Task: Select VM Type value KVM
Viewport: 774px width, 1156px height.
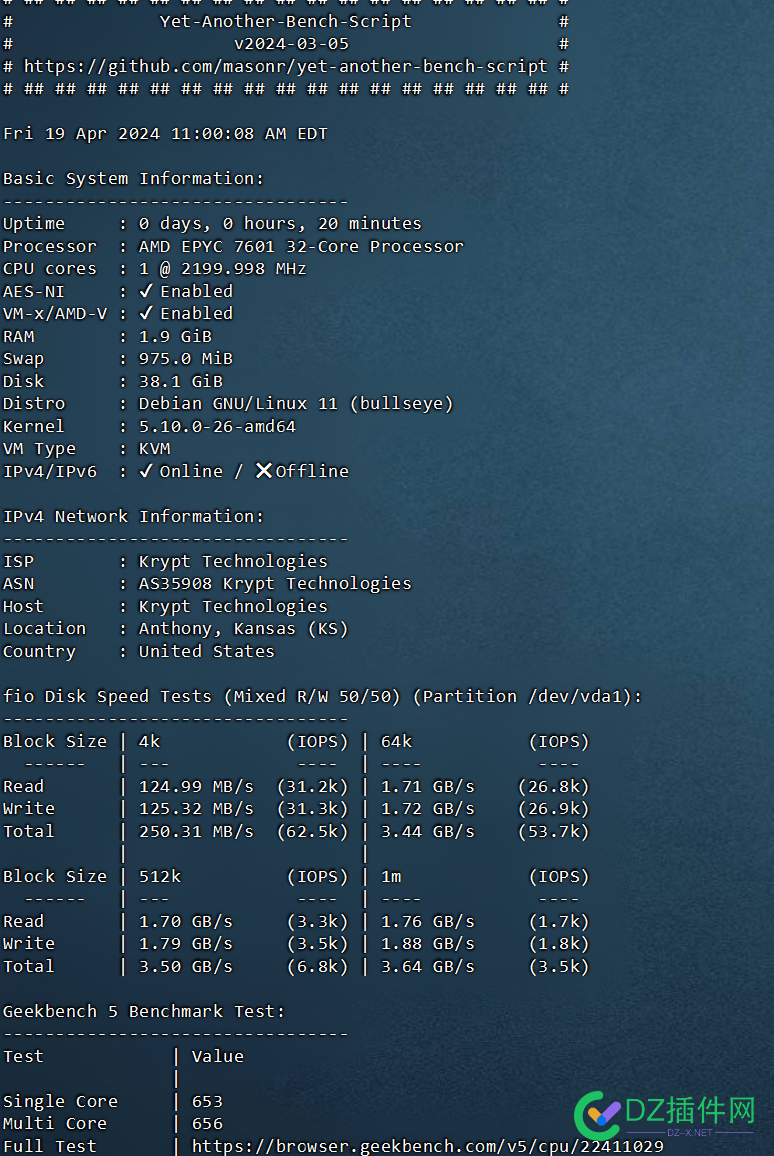Action: 154,449
